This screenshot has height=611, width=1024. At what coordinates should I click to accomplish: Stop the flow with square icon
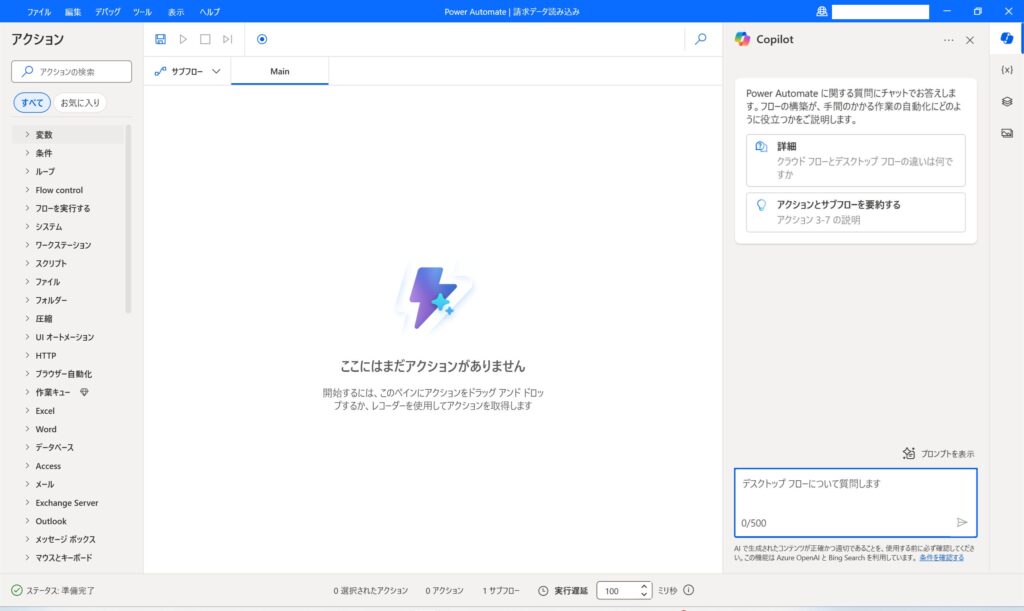205,39
